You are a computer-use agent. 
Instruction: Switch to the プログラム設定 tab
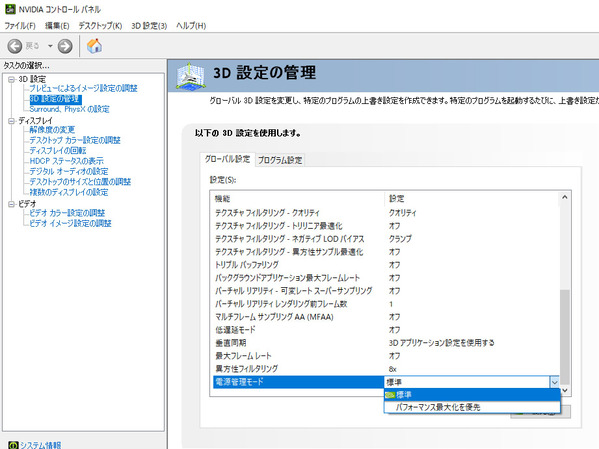pyautogui.click(x=280, y=160)
